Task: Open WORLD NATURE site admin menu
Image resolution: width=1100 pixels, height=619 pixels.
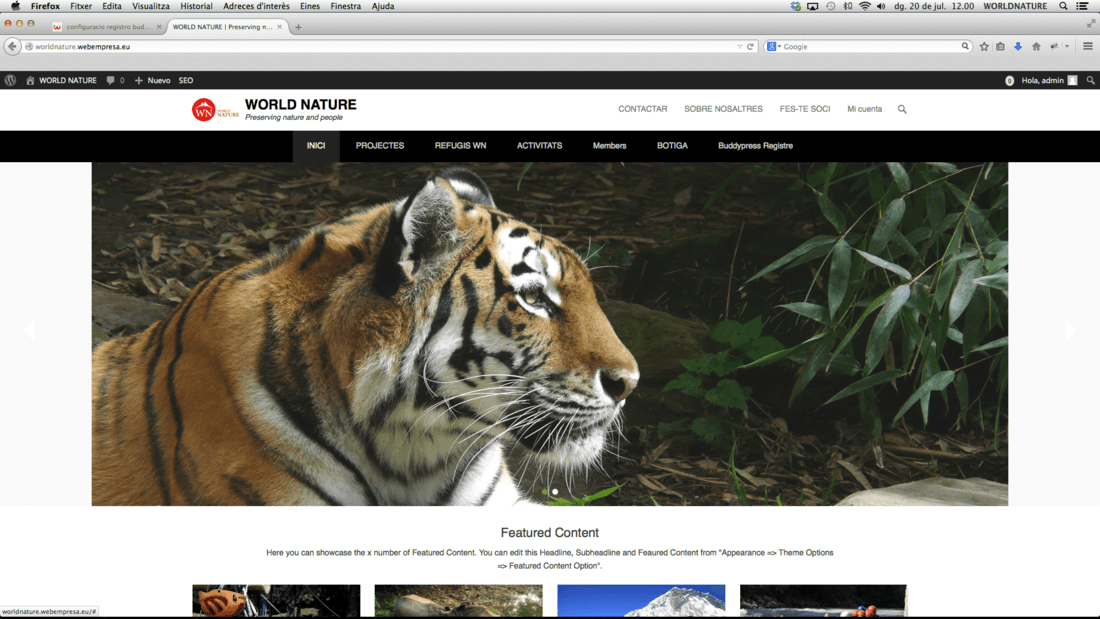Action: pos(61,80)
